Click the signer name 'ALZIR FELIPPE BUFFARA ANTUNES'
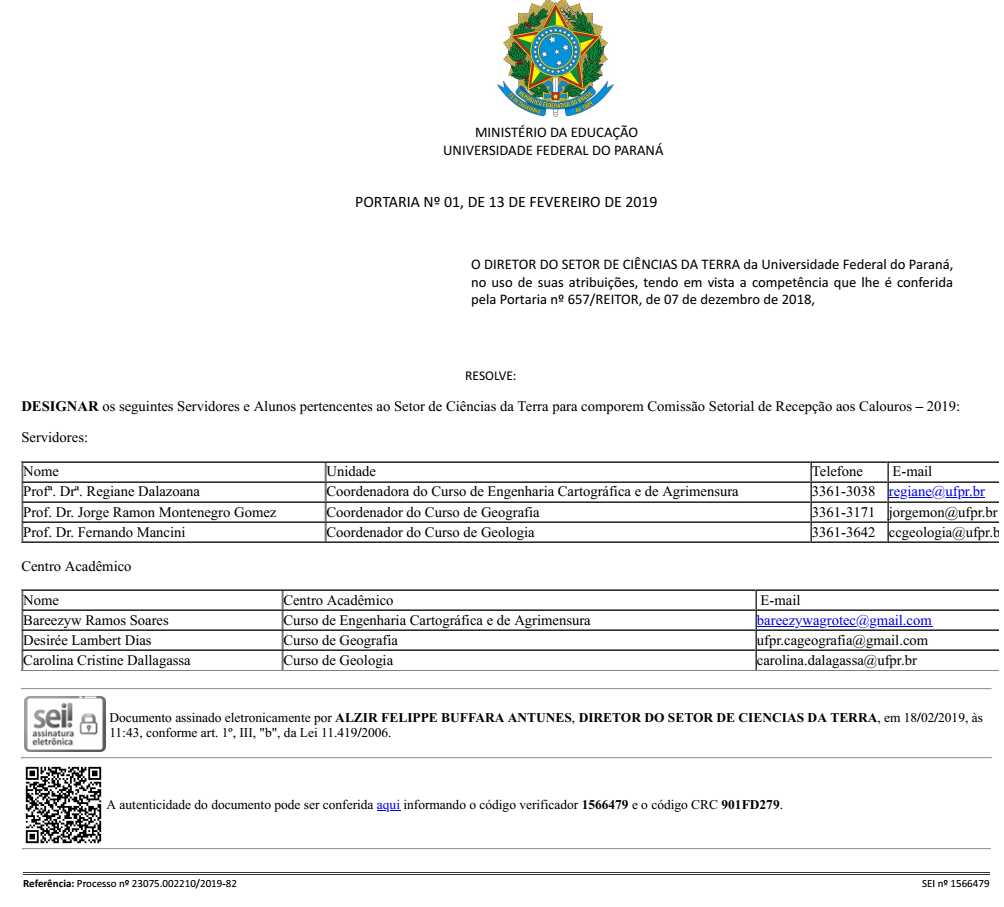1004x907 pixels. pos(453,718)
